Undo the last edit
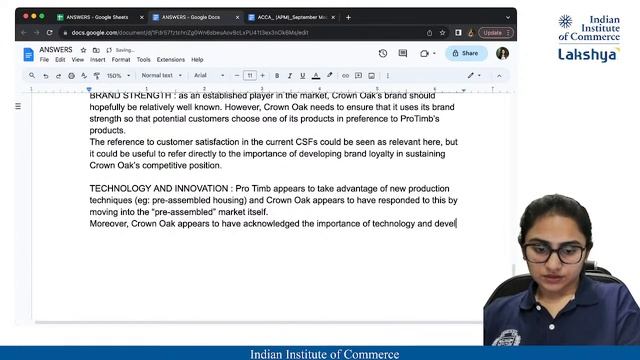The height and width of the screenshot is (360, 640). (x=46, y=76)
